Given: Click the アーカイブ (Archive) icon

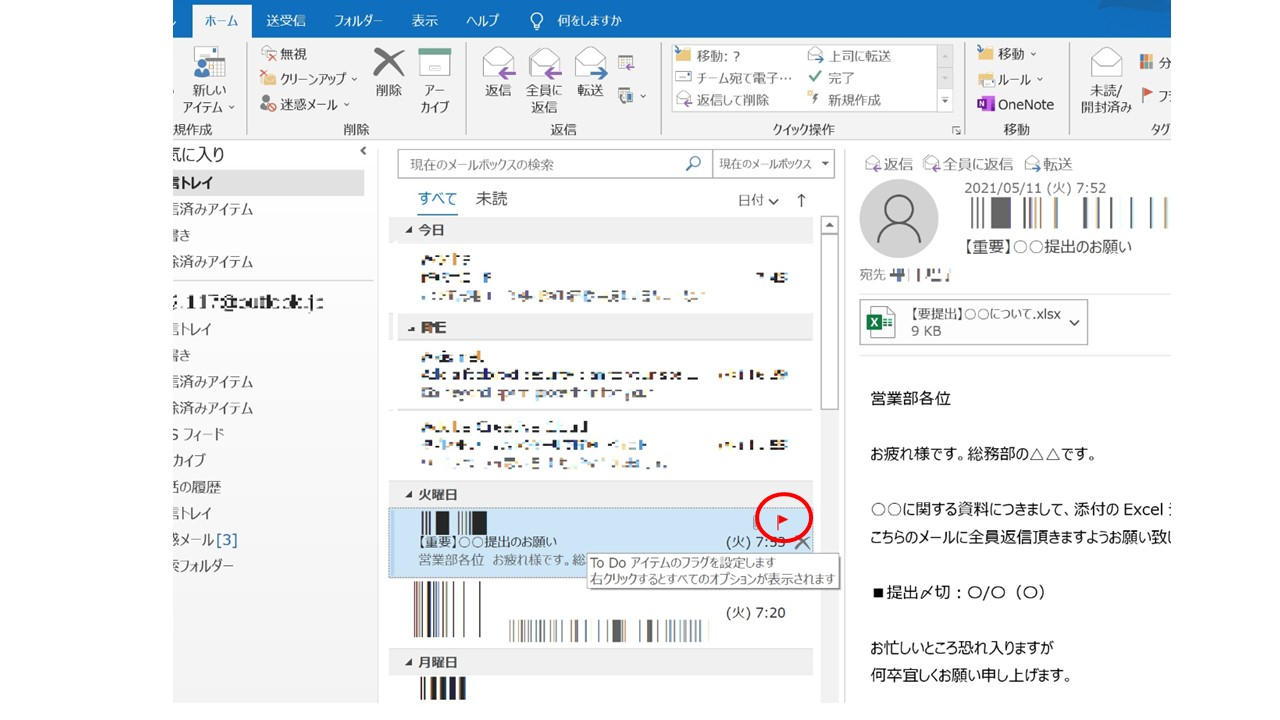Looking at the screenshot, I should [434, 70].
